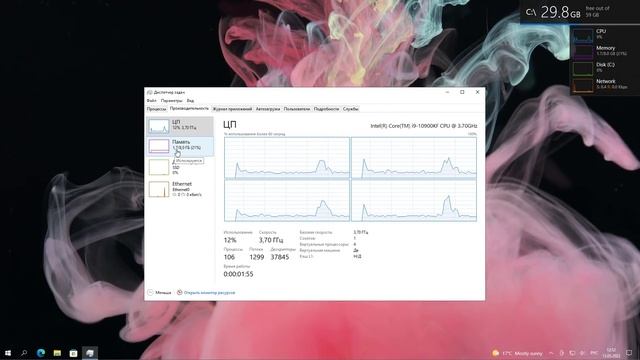The height and width of the screenshot is (360, 640).
Task: Open the Журнал приложений tab
Action: click(232, 109)
